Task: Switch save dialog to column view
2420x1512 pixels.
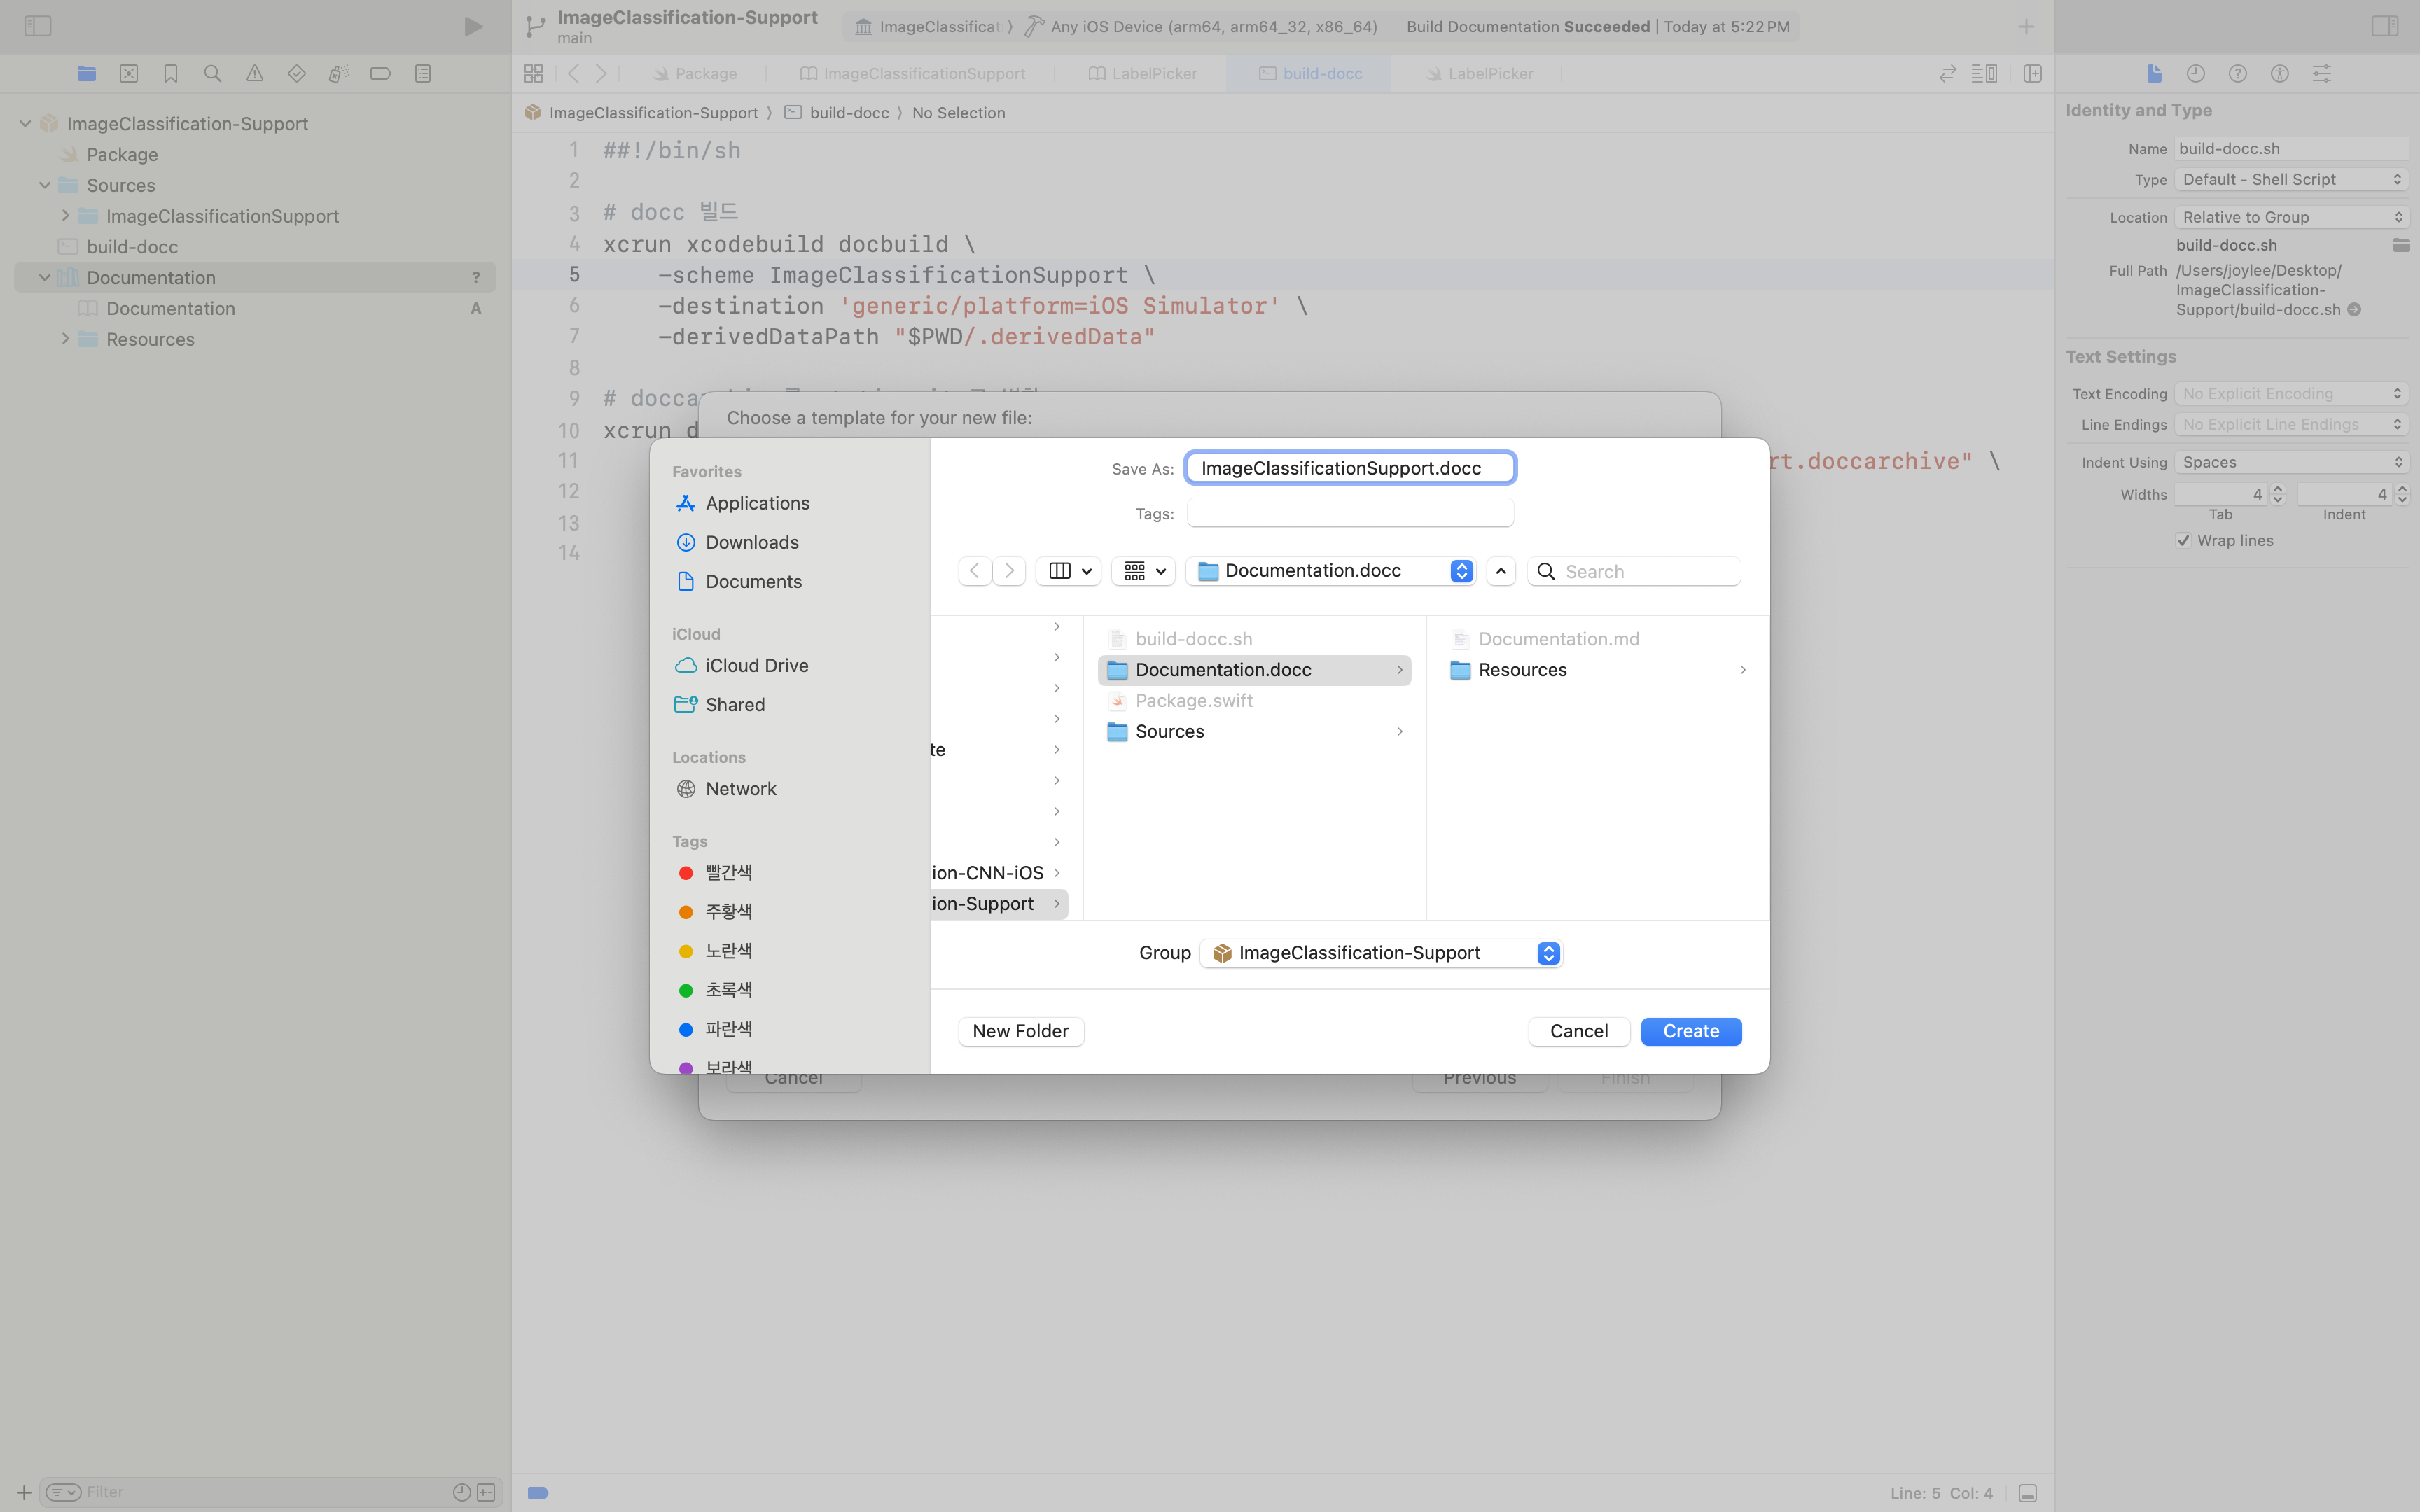Action: pos(1068,571)
